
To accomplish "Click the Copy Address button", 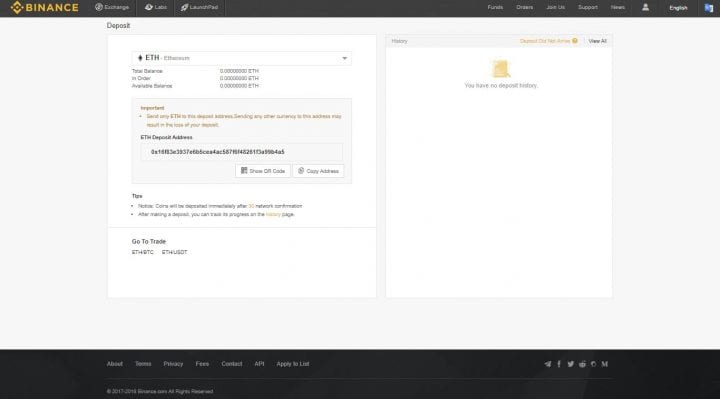I will pyautogui.click(x=318, y=171).
